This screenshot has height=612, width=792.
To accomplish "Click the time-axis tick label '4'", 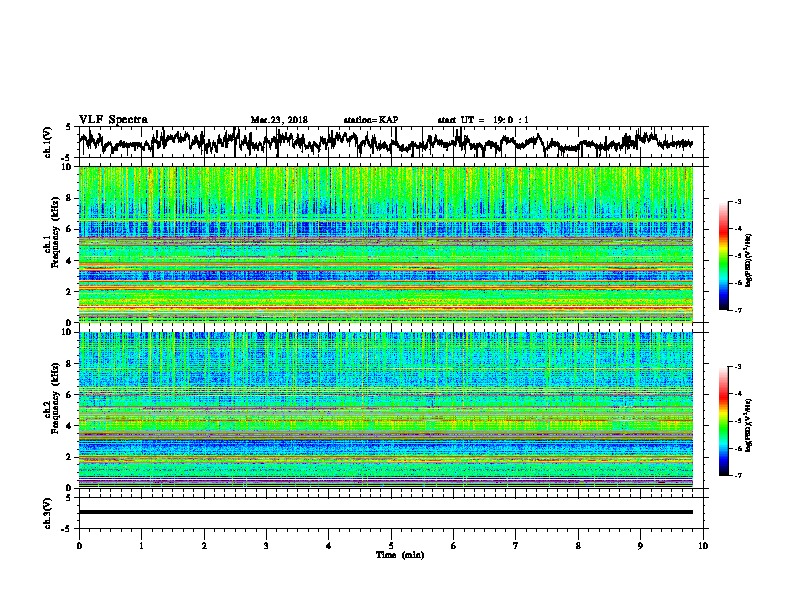I will point(329,546).
